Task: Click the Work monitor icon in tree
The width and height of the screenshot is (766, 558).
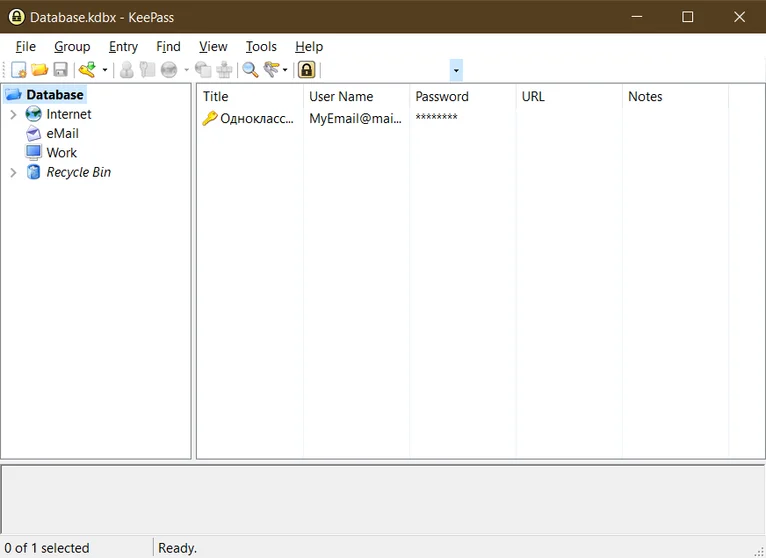Action: [x=34, y=153]
